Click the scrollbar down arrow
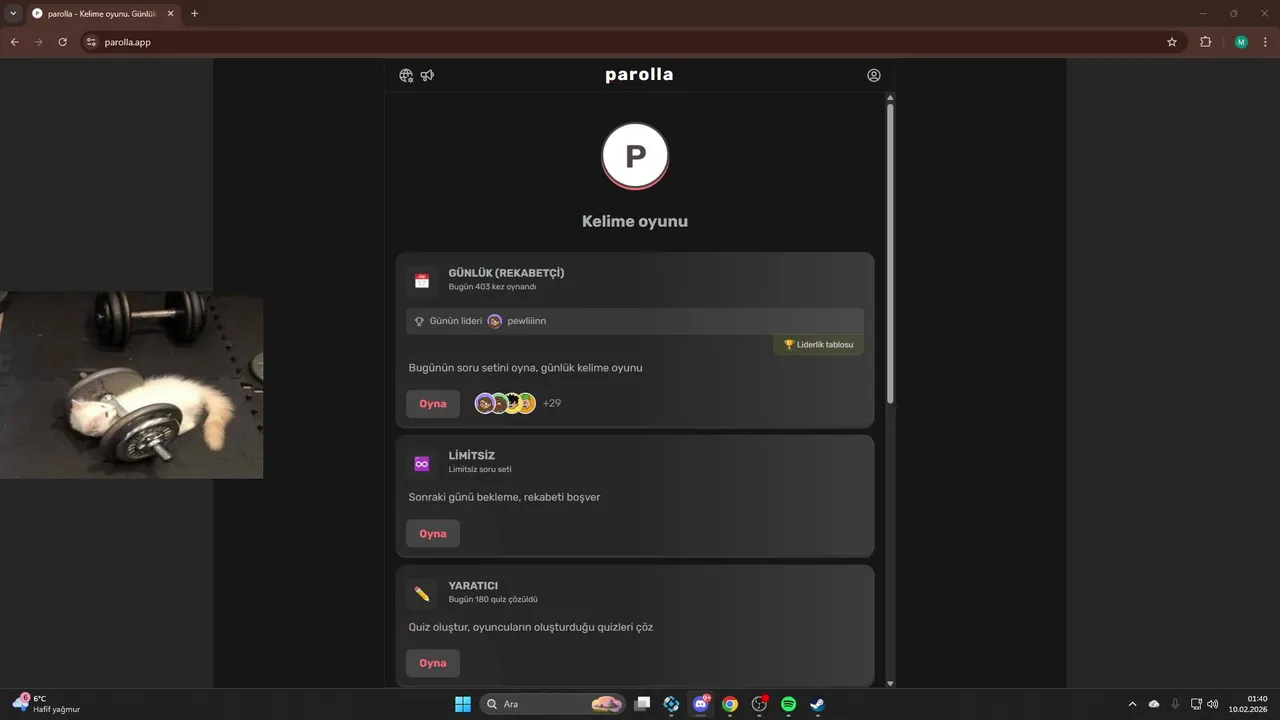The image size is (1280, 720). pyautogui.click(x=890, y=684)
